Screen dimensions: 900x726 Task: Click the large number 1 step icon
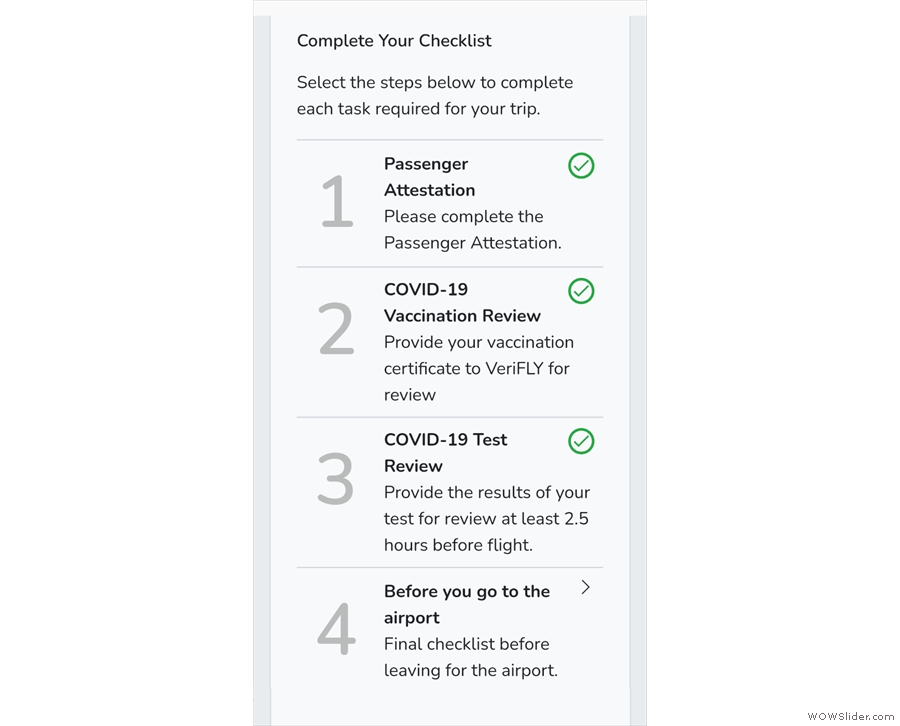(x=336, y=203)
